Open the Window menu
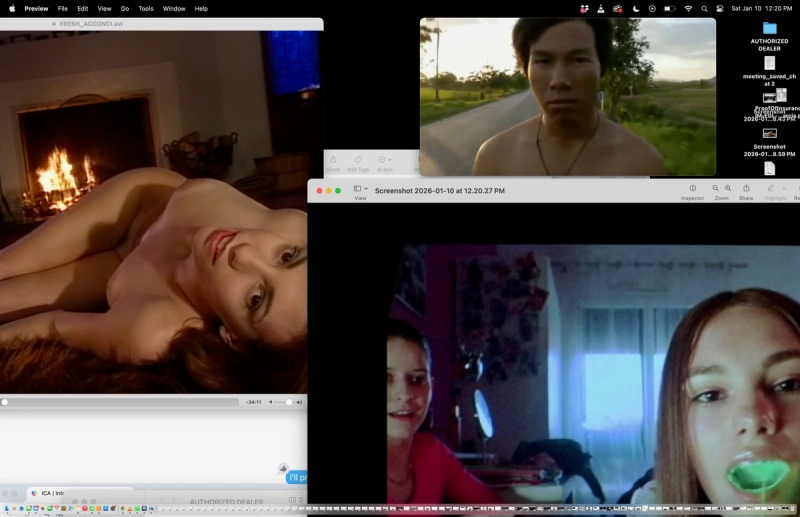 174,9
